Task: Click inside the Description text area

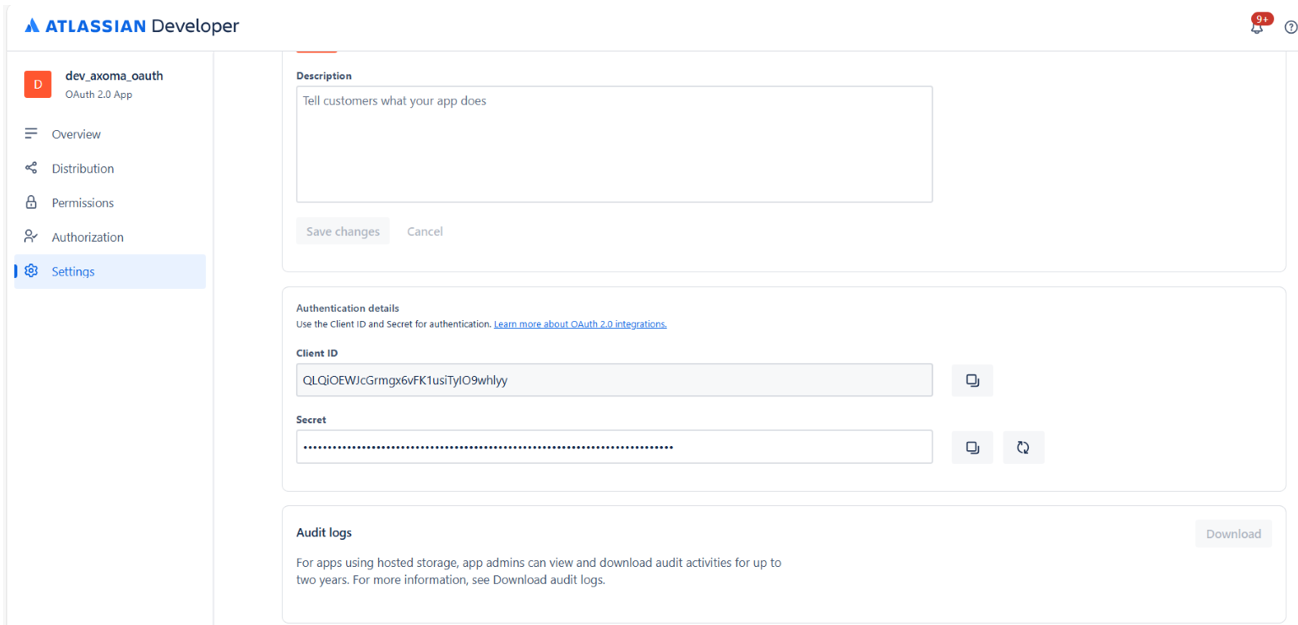Action: click(x=613, y=143)
